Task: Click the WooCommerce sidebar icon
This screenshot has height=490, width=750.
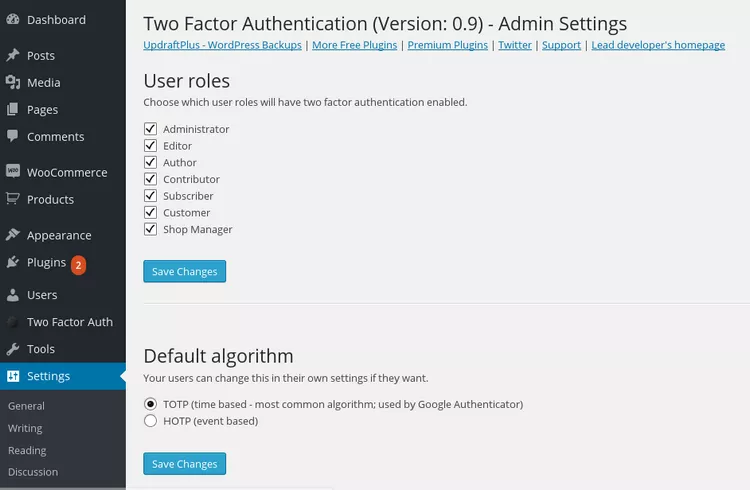Action: coord(13,172)
